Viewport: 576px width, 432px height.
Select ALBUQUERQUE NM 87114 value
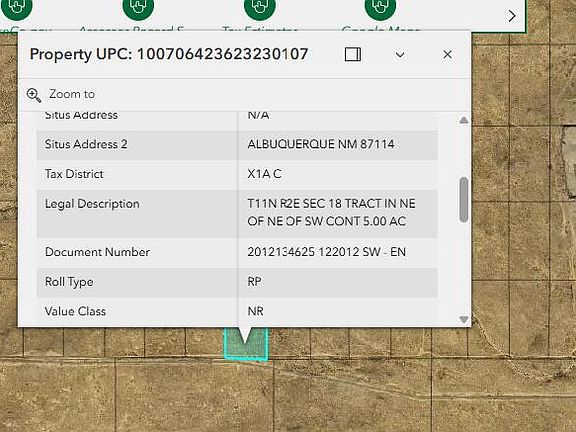(x=321, y=144)
